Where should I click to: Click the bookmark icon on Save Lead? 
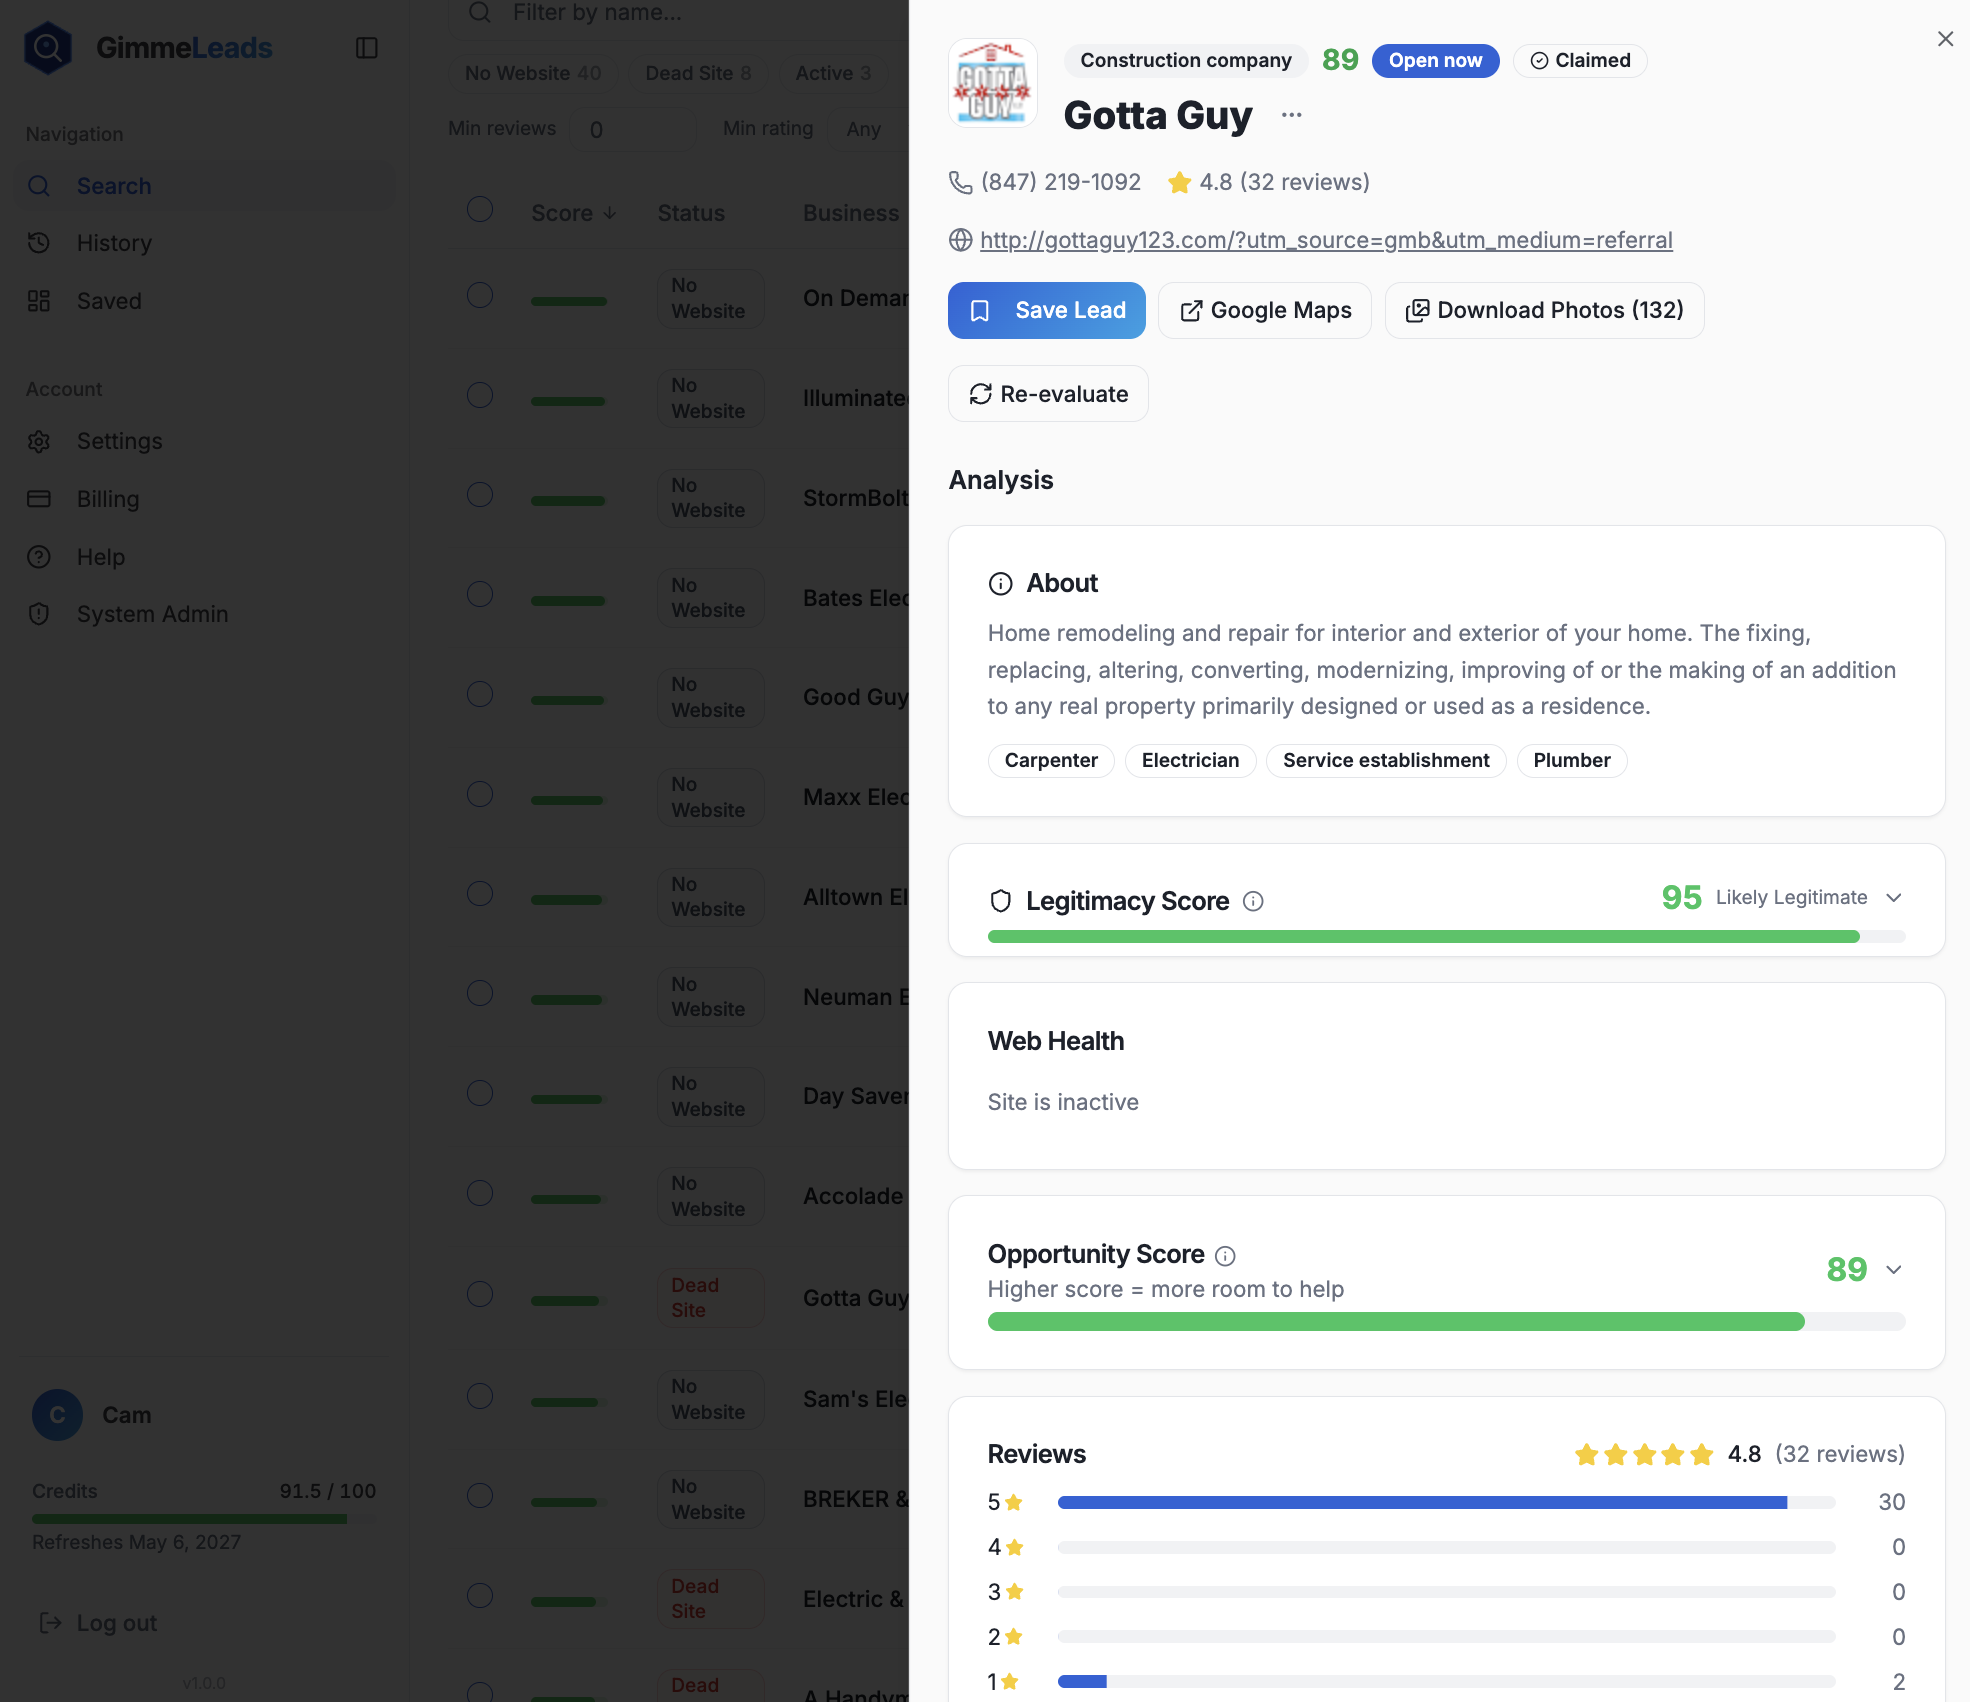tap(980, 311)
